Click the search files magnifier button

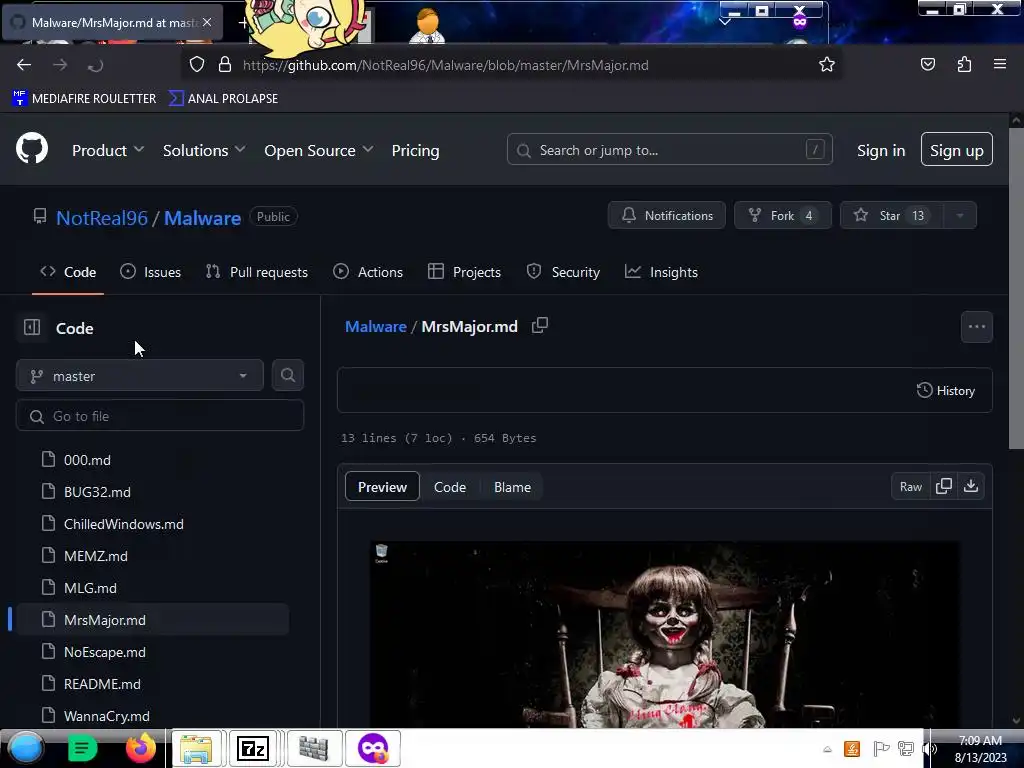pyautogui.click(x=288, y=376)
